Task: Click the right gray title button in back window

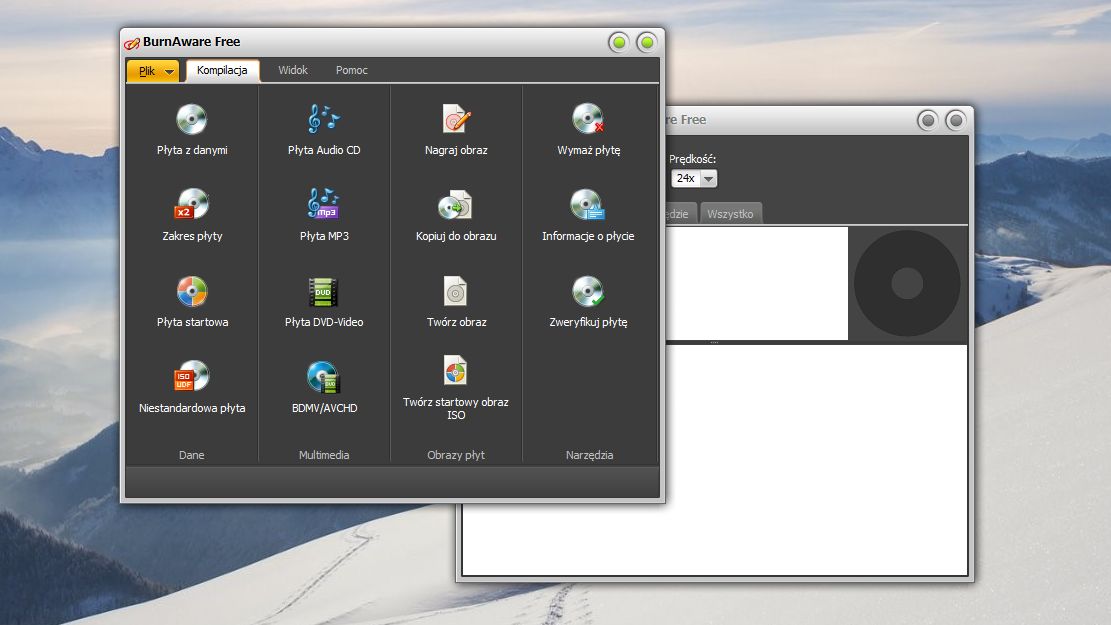Action: [955, 120]
